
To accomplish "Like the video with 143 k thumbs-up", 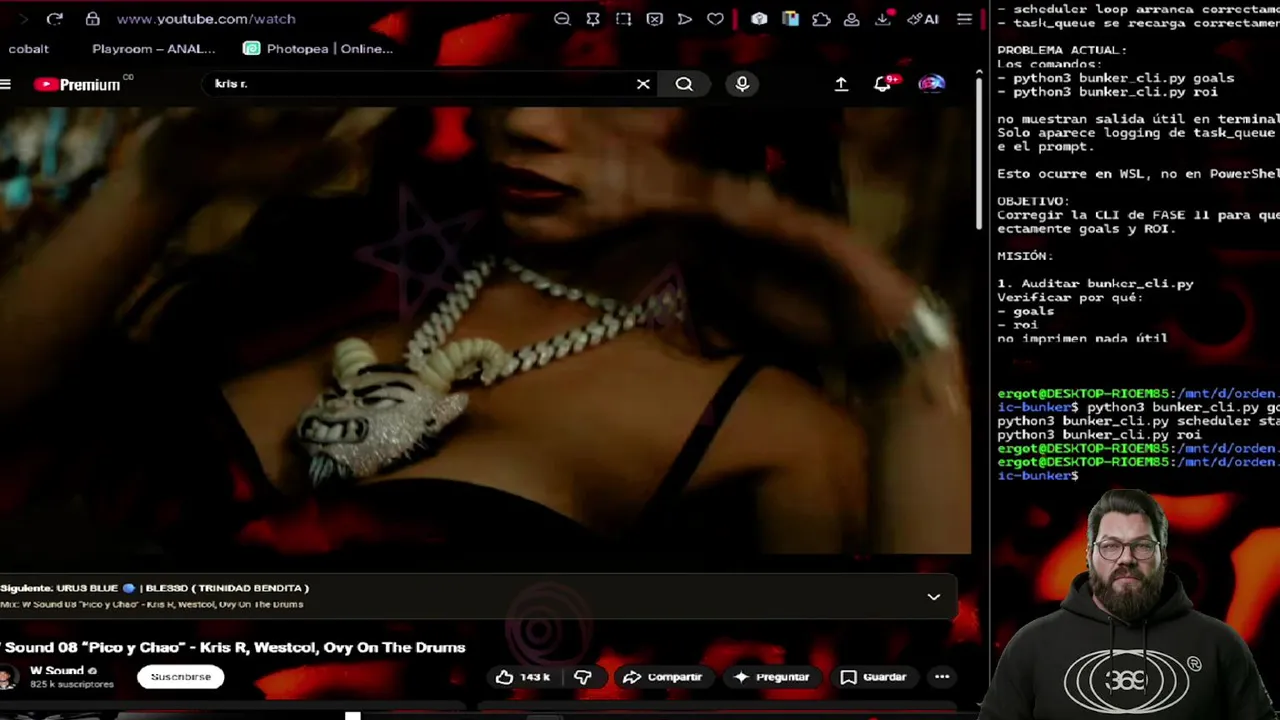I will tap(523, 677).
